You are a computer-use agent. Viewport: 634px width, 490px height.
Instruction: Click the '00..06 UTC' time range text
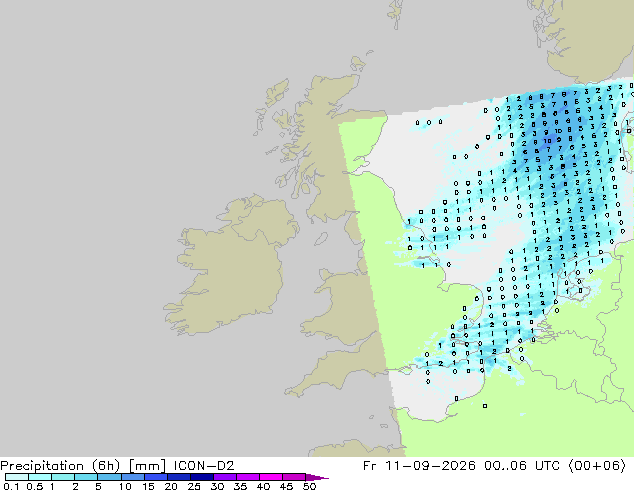(x=522, y=466)
